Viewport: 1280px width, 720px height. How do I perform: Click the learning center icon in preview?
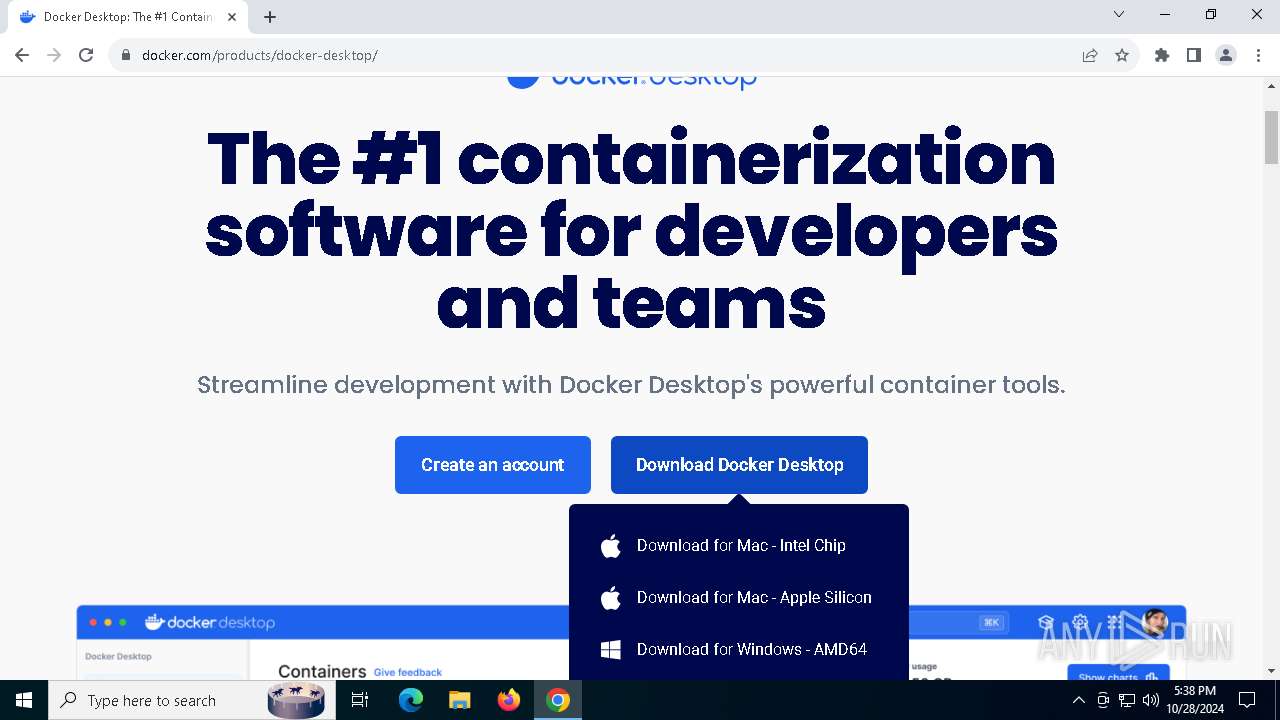coord(1046,622)
